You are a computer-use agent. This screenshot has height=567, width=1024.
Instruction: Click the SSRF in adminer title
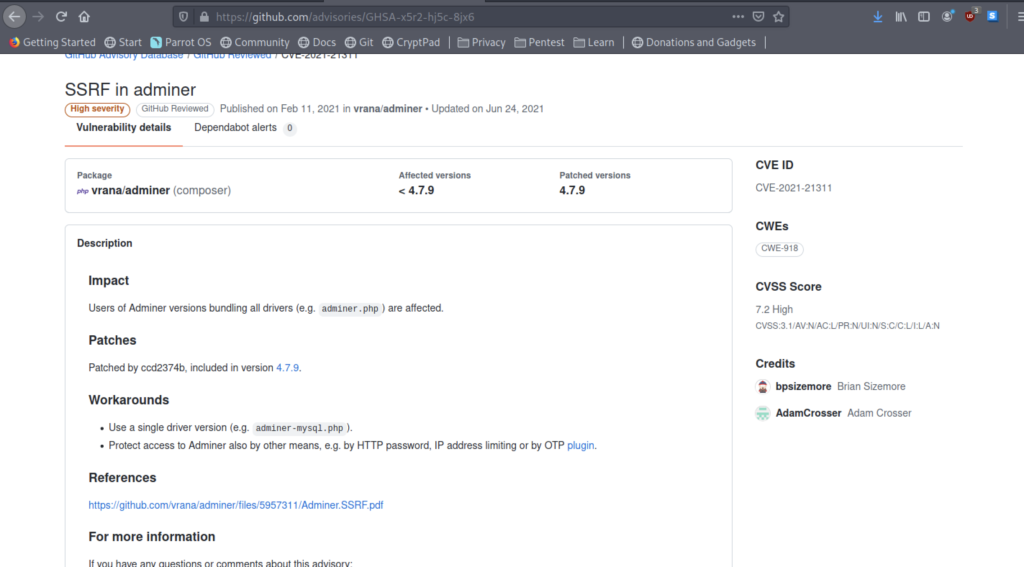130,90
